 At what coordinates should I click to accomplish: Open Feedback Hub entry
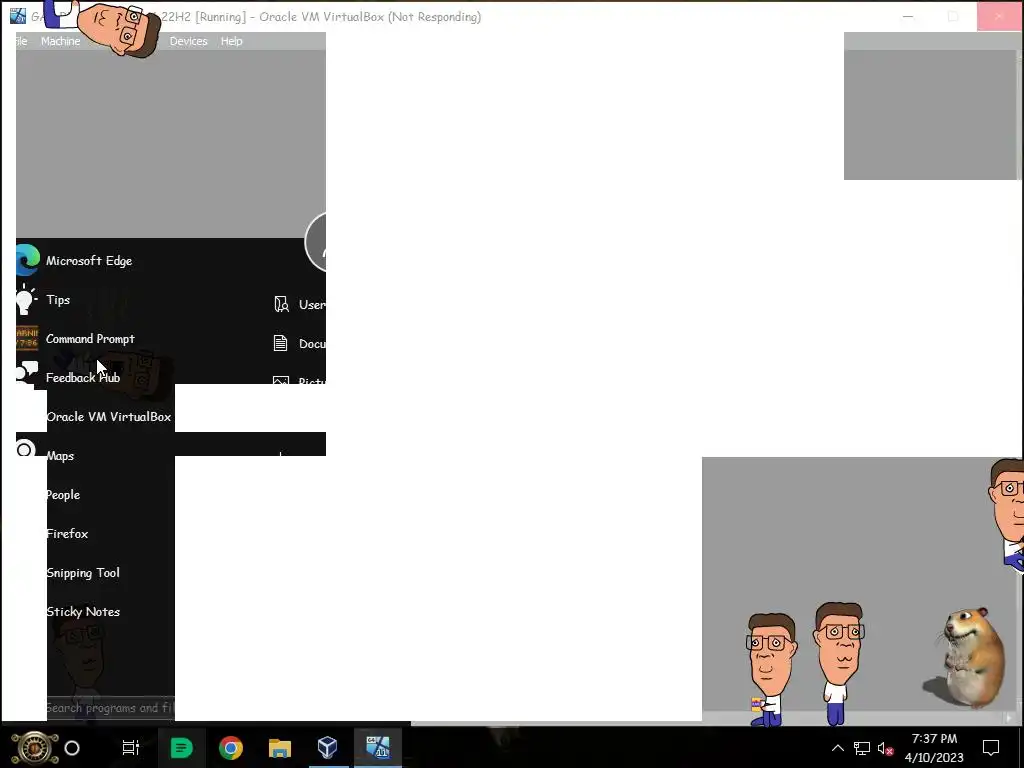[83, 377]
